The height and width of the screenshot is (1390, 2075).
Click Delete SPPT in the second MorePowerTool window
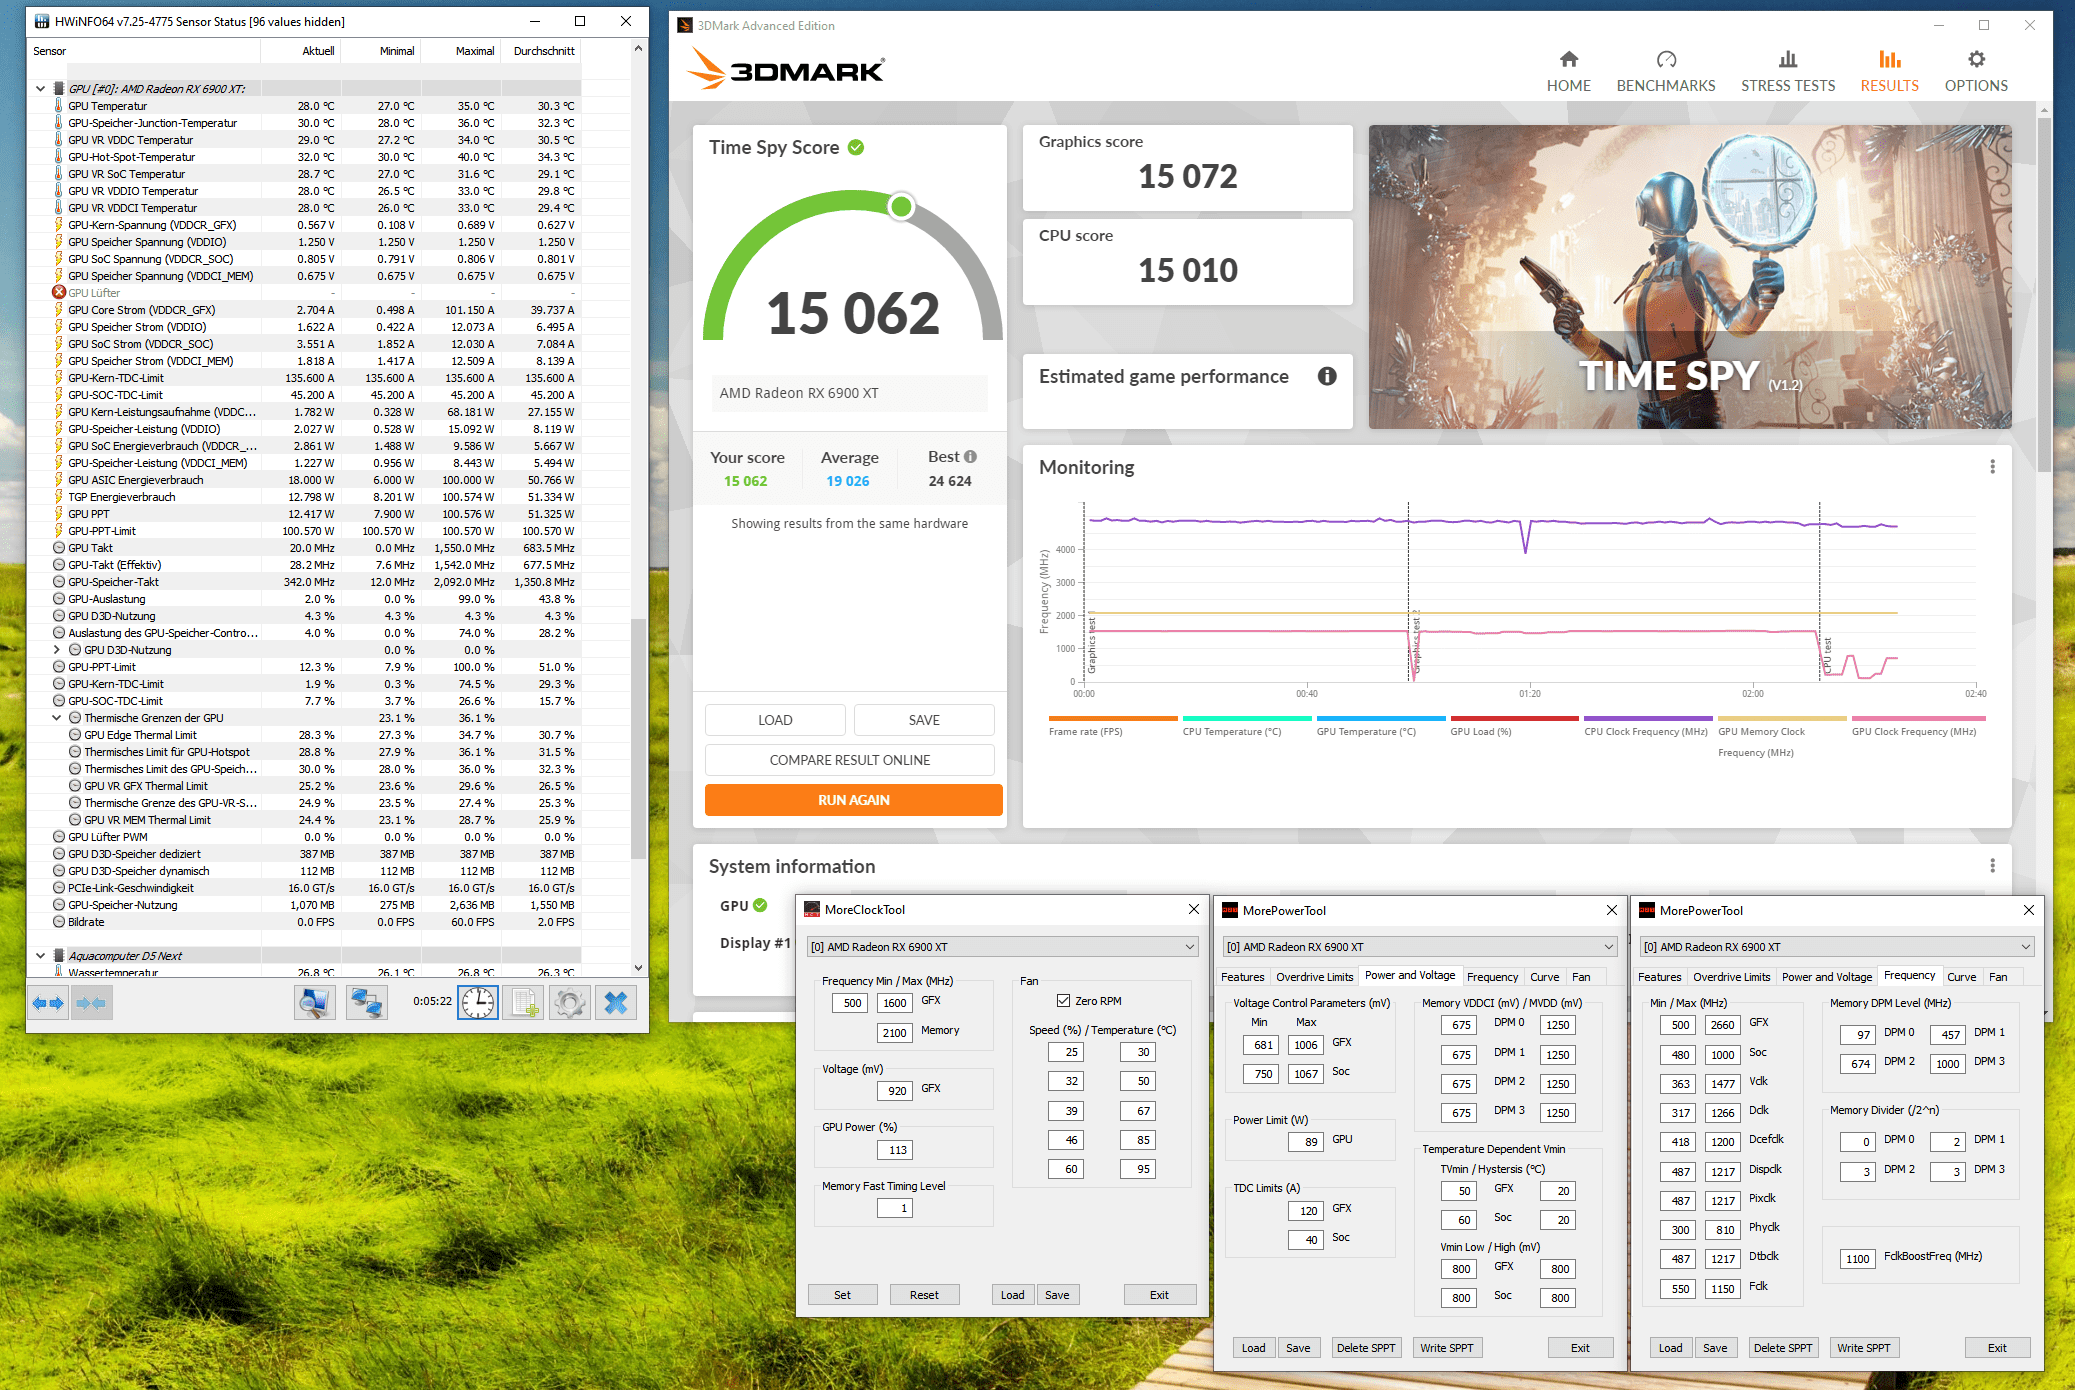(x=1782, y=1348)
